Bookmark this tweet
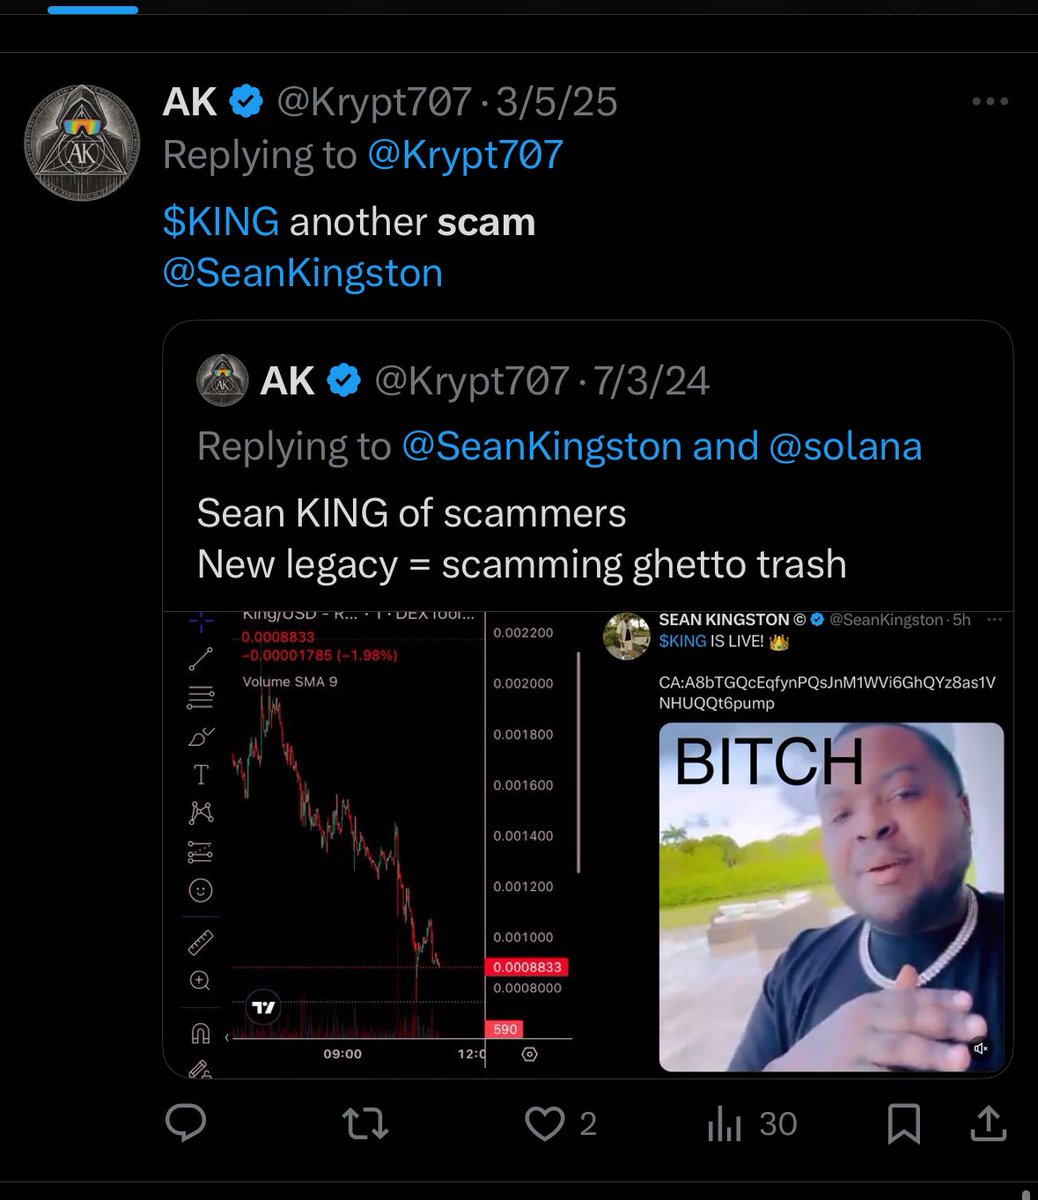Viewport: 1038px width, 1200px height. tap(903, 1124)
